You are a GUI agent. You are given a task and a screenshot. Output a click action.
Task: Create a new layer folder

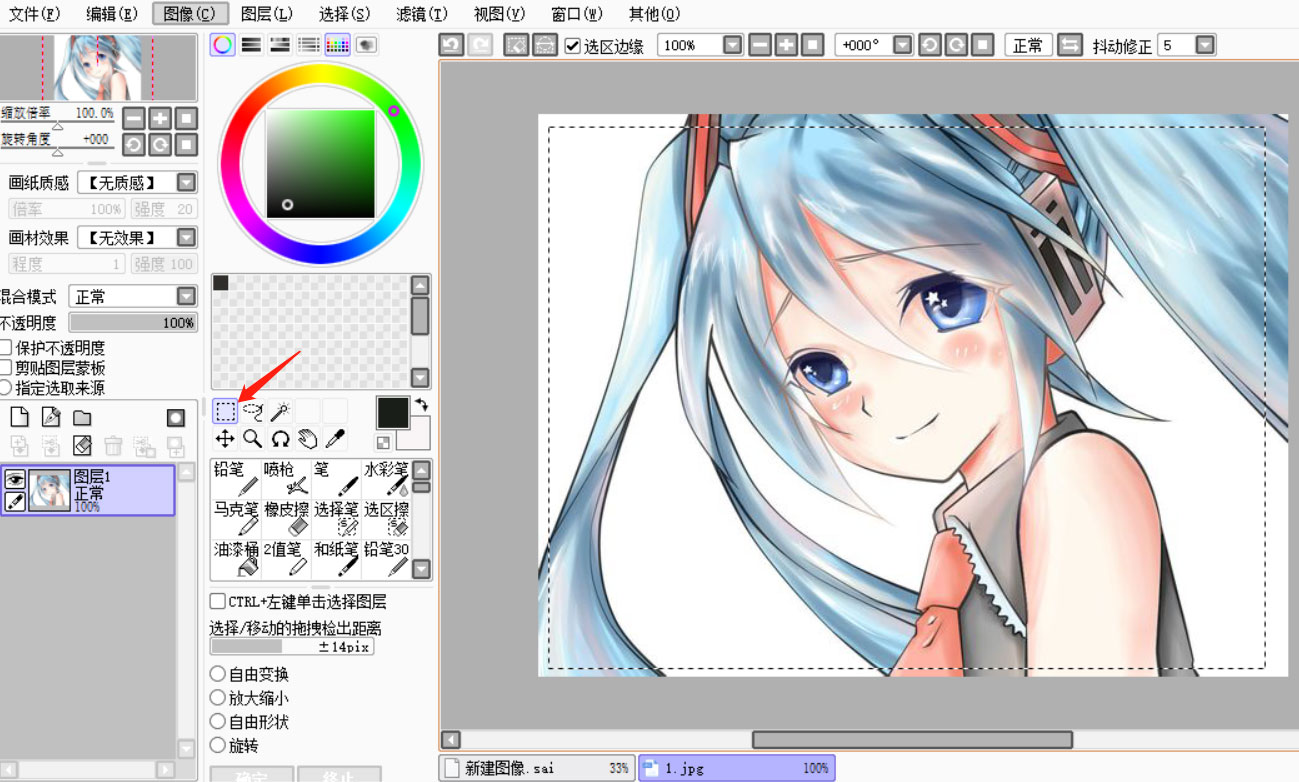coord(82,417)
